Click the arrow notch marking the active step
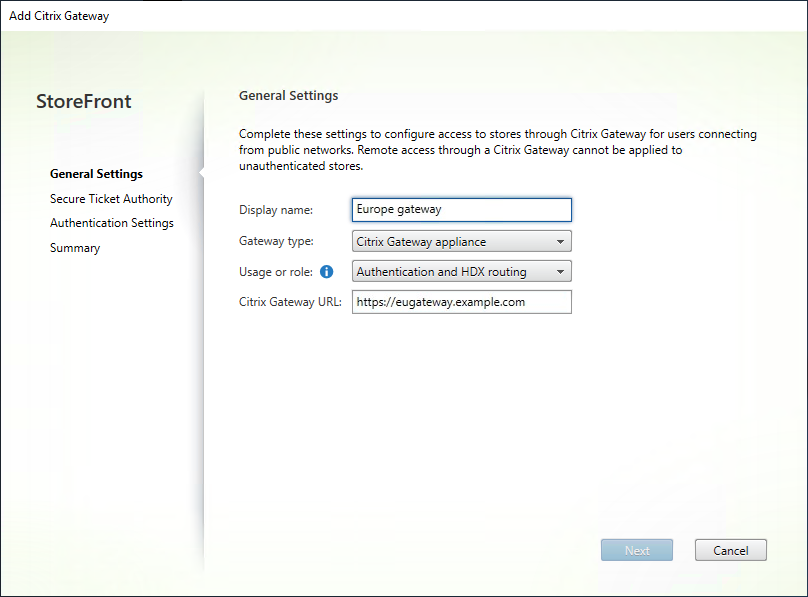808x597 pixels. click(x=201, y=174)
